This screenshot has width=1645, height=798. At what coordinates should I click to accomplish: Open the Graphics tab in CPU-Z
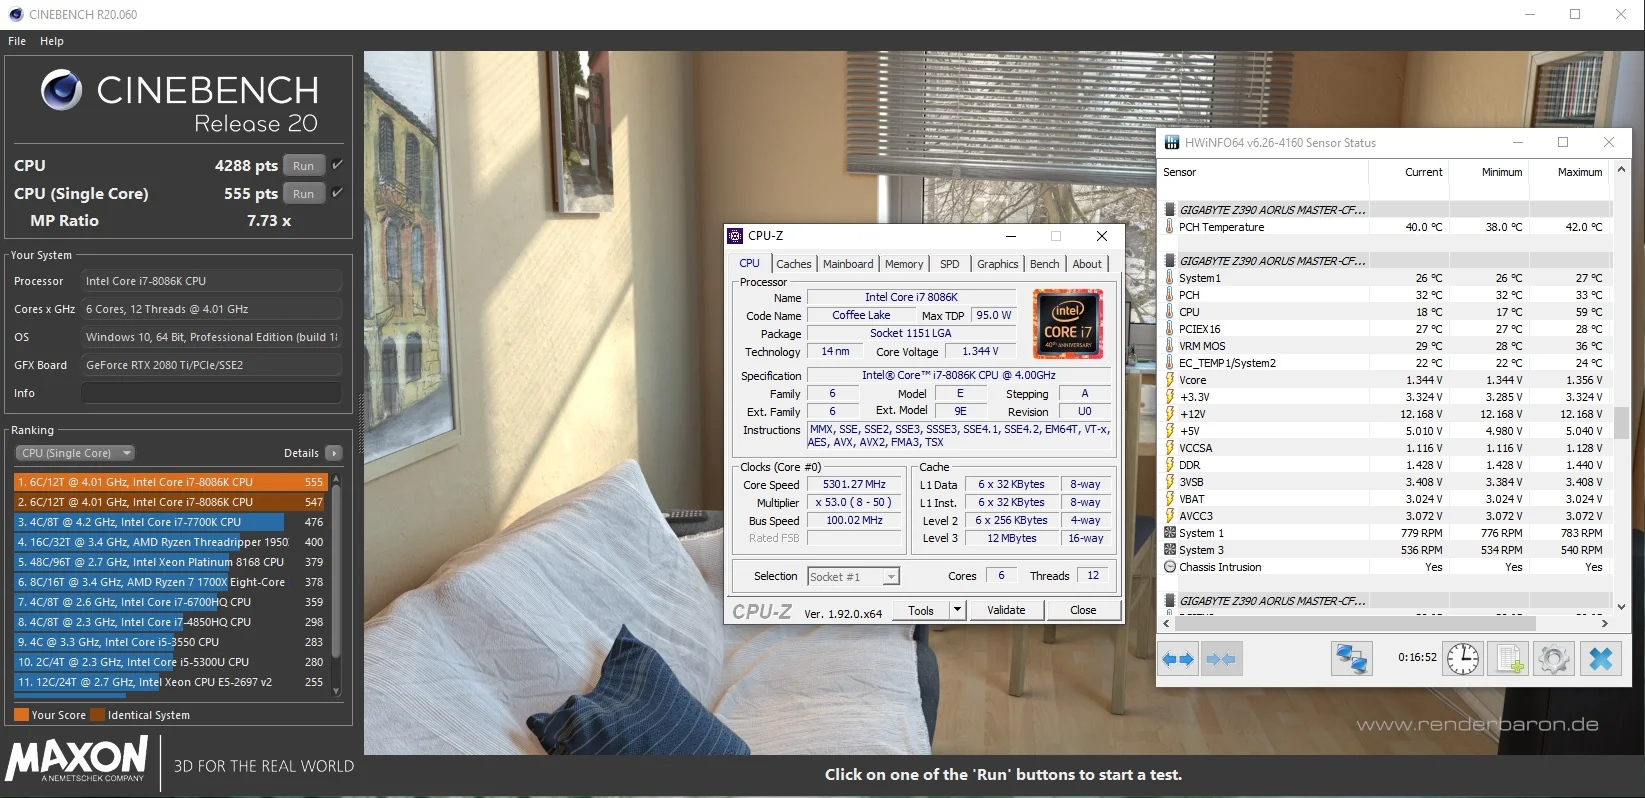(998, 264)
